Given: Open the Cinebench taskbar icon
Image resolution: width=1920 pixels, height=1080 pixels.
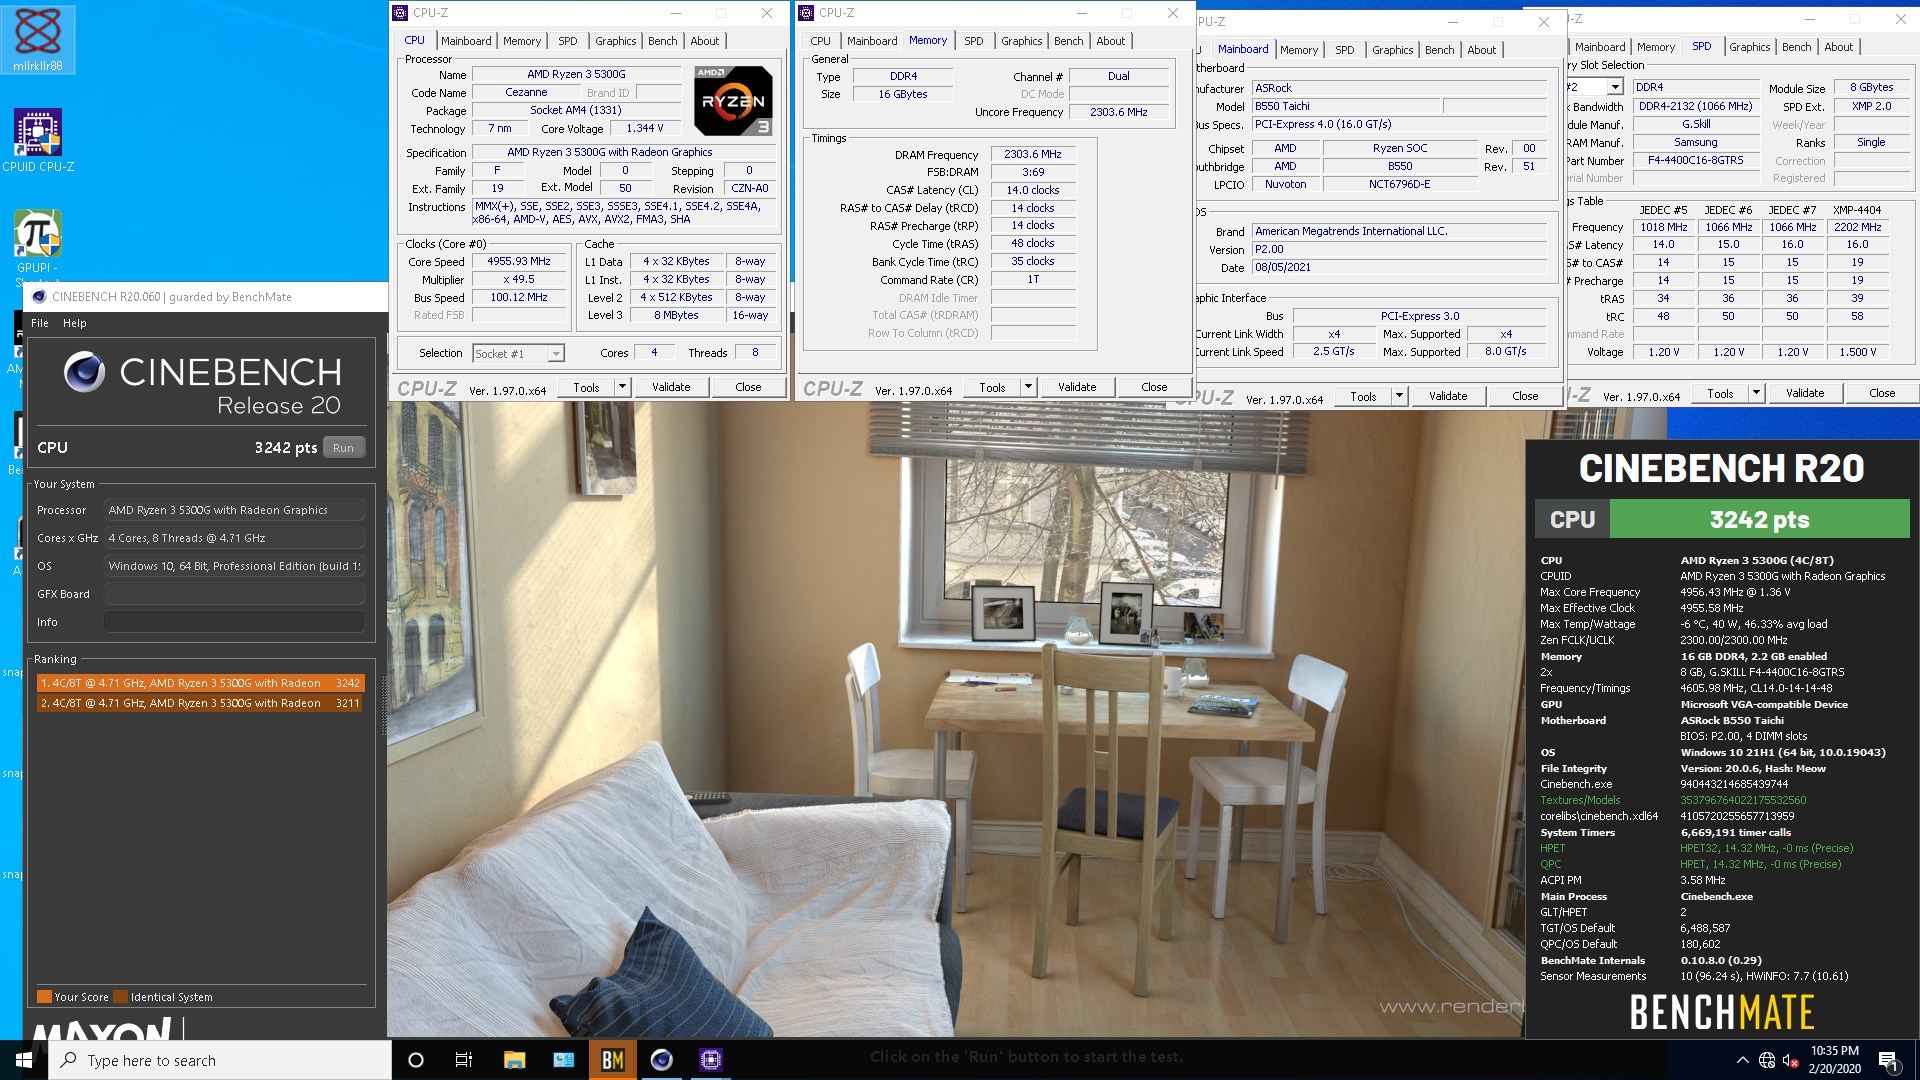Looking at the screenshot, I should click(662, 1060).
